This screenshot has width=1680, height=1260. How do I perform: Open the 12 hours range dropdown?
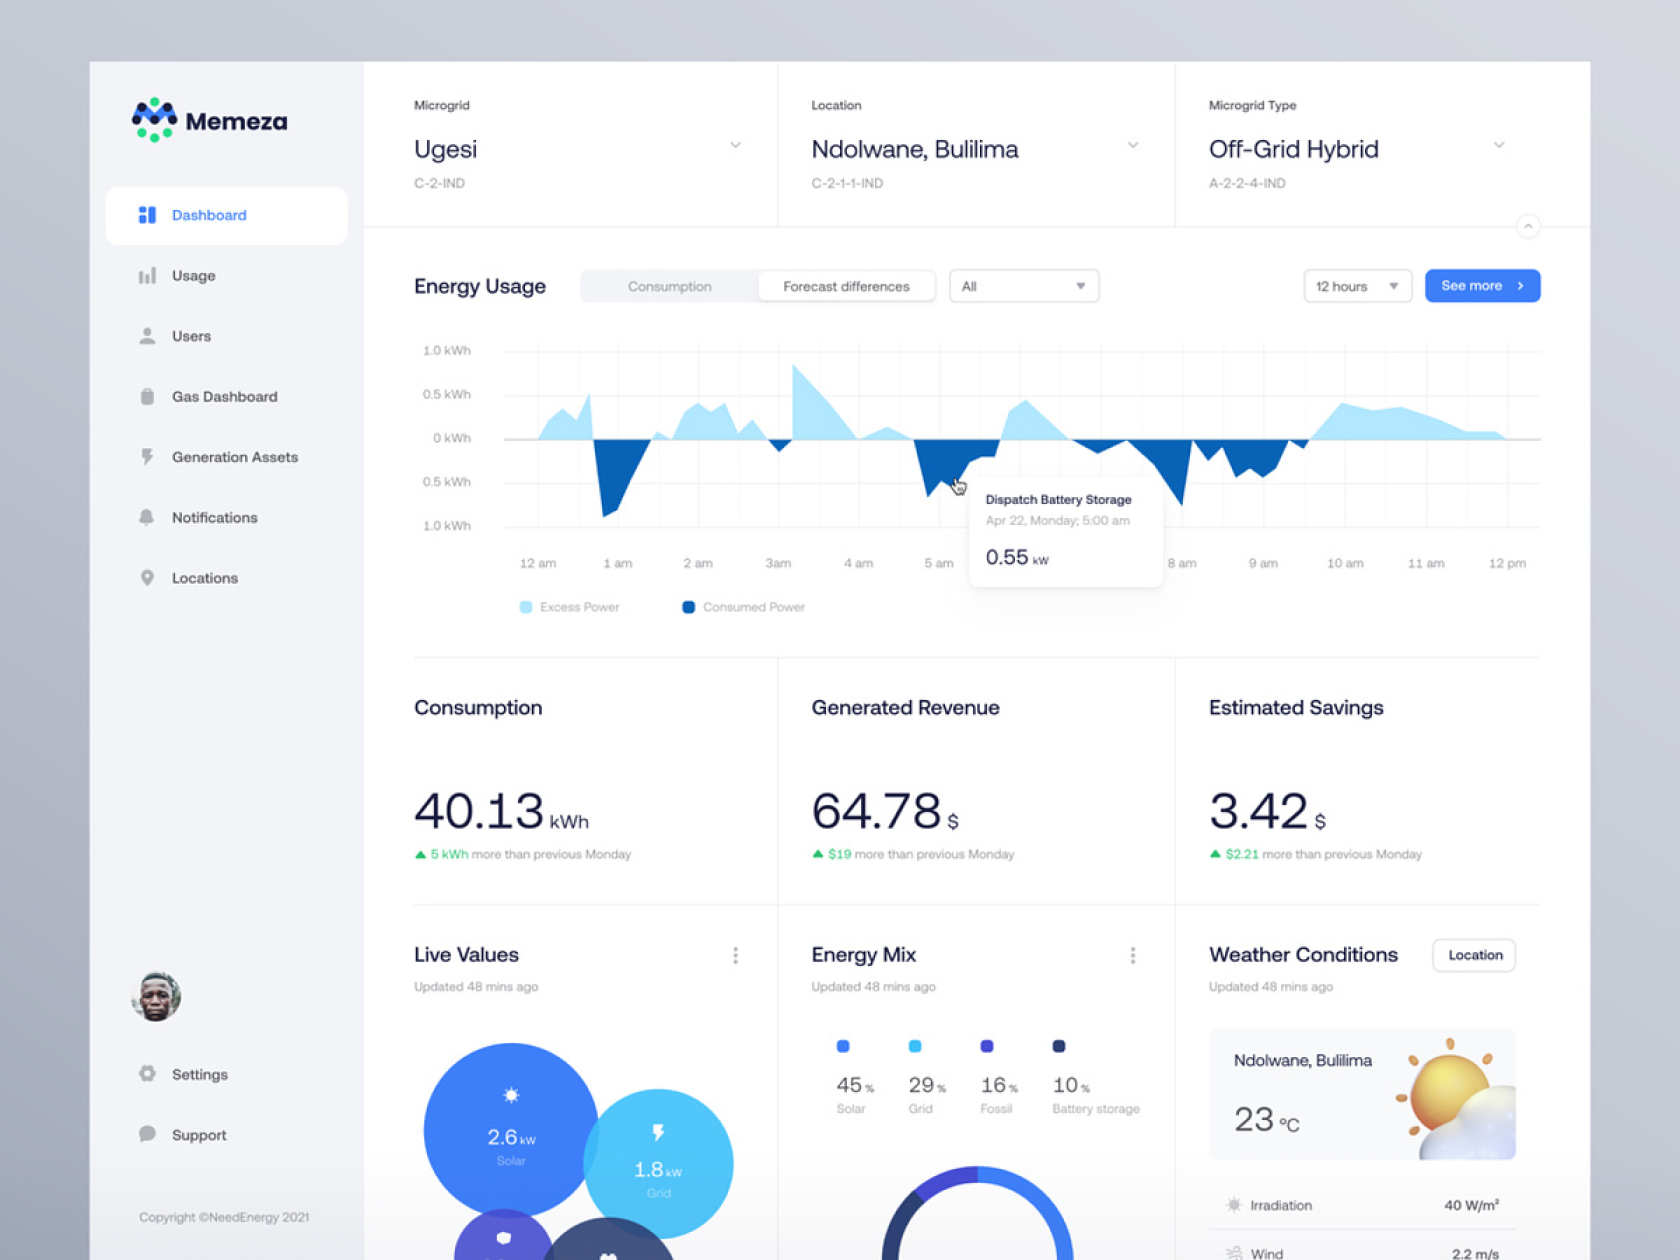click(1357, 286)
